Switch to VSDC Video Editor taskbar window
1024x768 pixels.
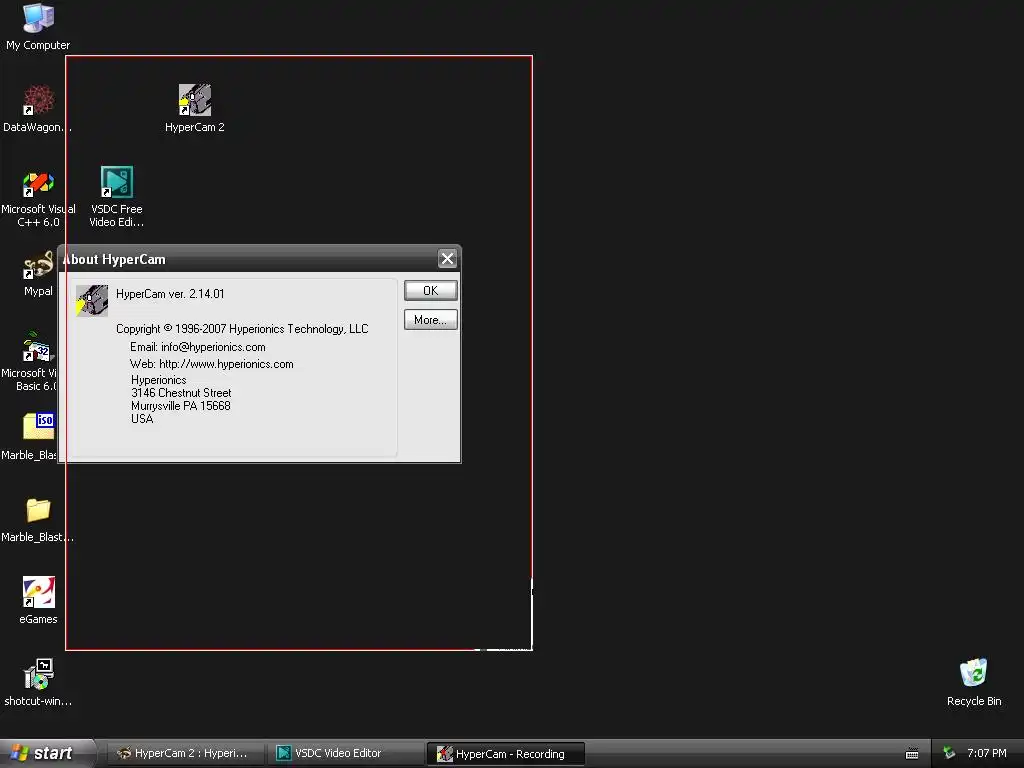(x=344, y=753)
